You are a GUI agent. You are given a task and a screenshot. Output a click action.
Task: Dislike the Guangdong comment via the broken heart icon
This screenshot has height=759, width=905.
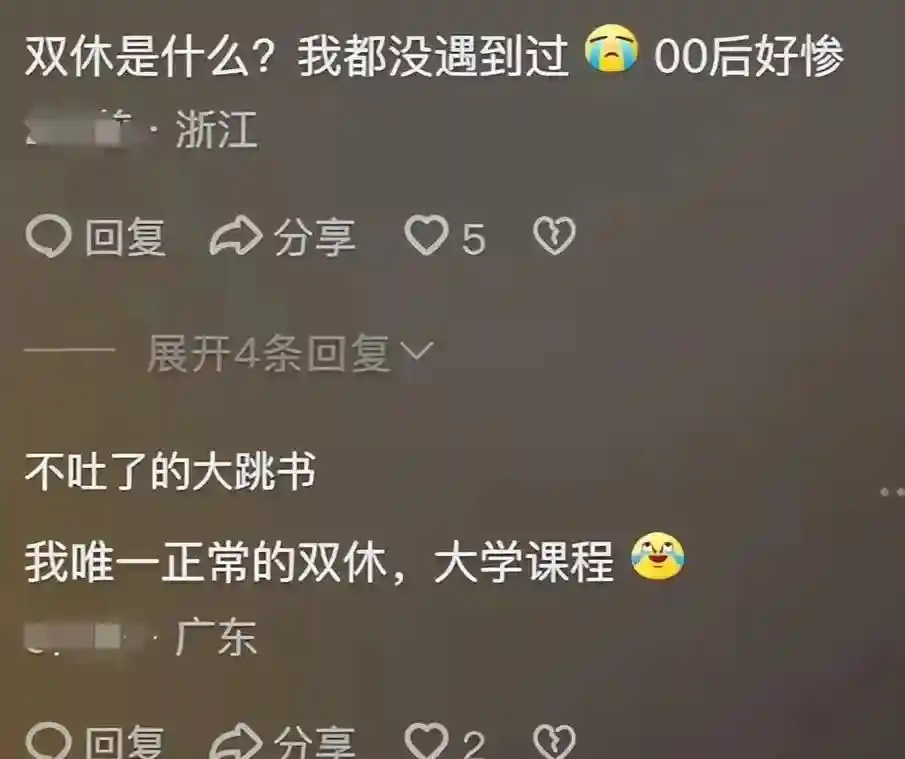click(554, 741)
